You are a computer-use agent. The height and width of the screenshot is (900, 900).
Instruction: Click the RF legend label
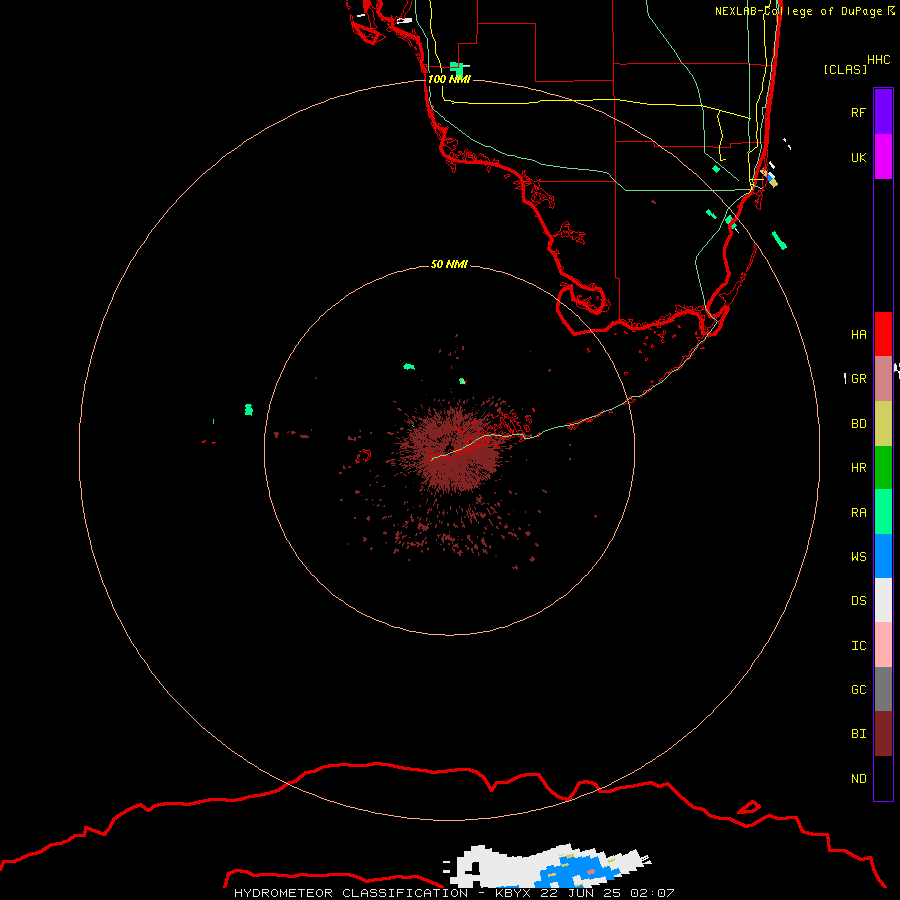[859, 112]
